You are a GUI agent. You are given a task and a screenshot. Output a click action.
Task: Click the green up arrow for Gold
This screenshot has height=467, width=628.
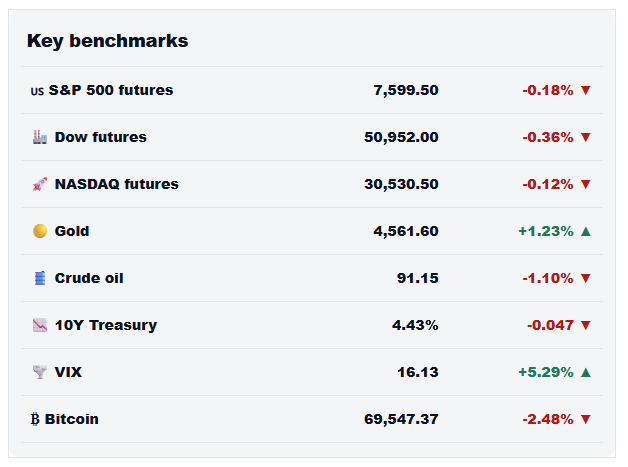pyautogui.click(x=586, y=231)
